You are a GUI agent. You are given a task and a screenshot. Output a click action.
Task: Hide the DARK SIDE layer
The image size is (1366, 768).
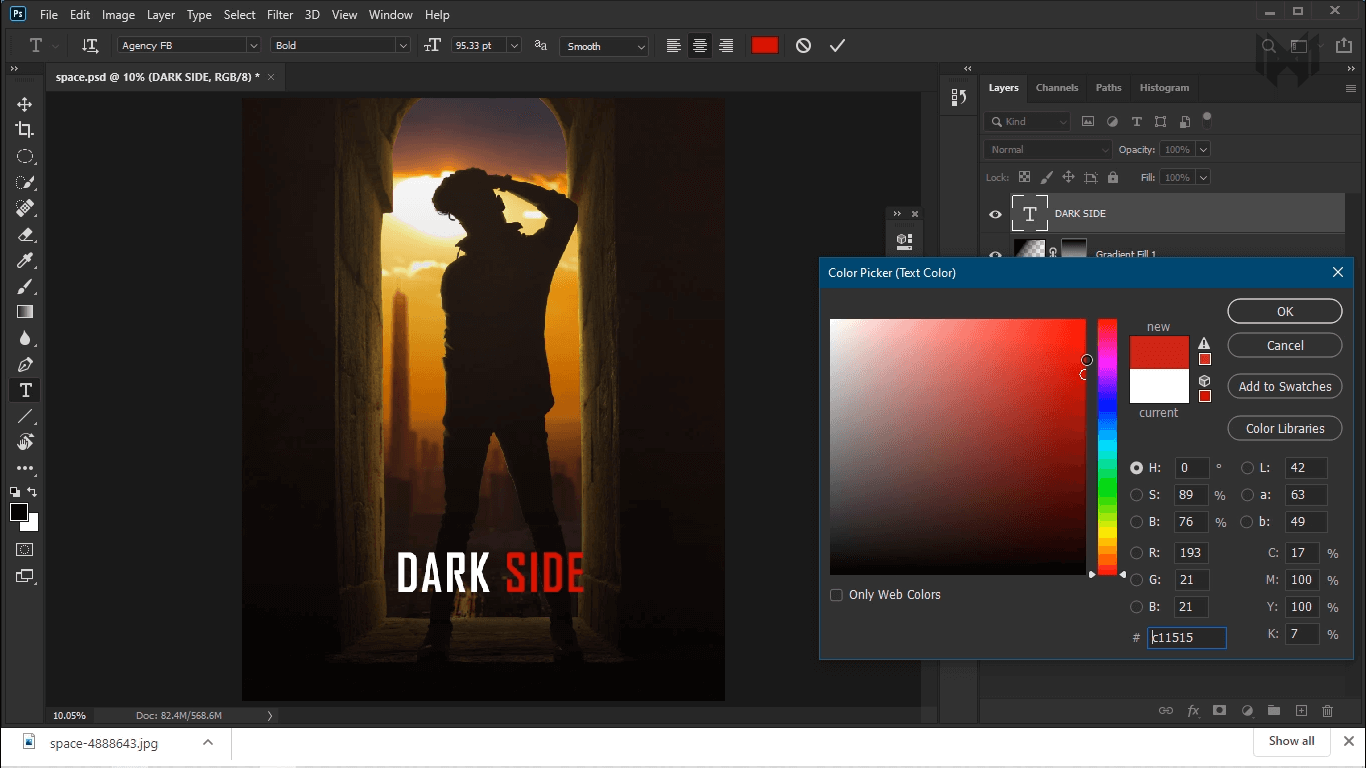(x=995, y=214)
